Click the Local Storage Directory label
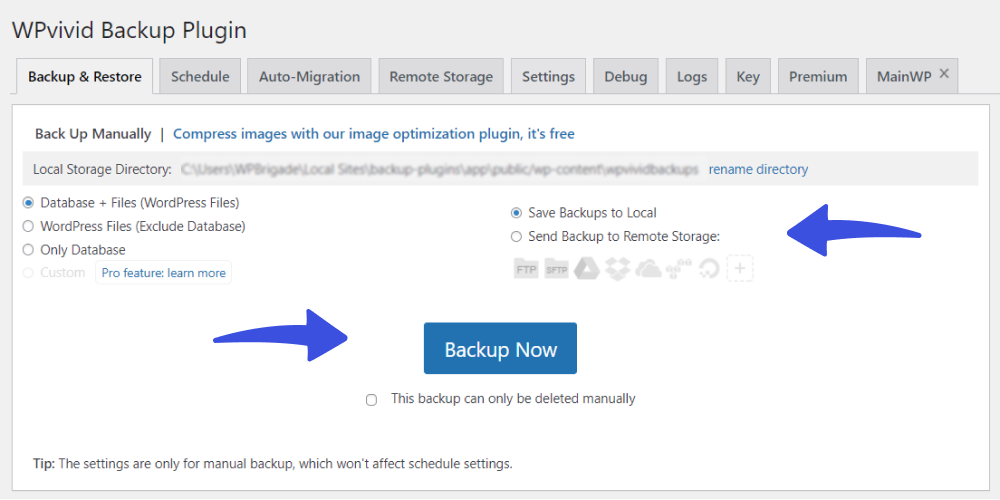The height and width of the screenshot is (500, 1000). pyautogui.click(x=103, y=169)
